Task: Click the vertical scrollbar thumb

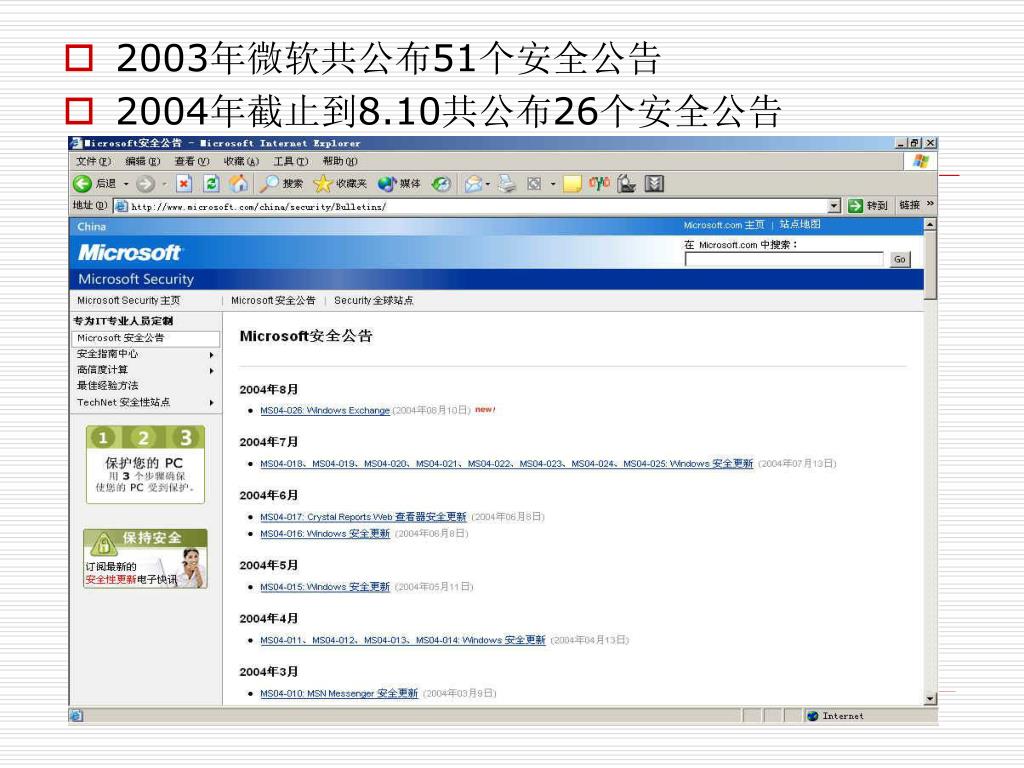Action: (931, 265)
